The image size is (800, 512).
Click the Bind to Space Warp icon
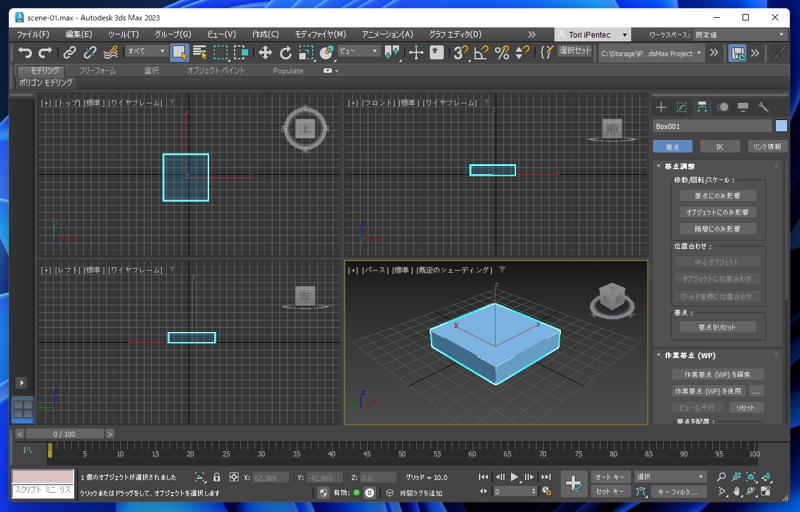coord(110,52)
